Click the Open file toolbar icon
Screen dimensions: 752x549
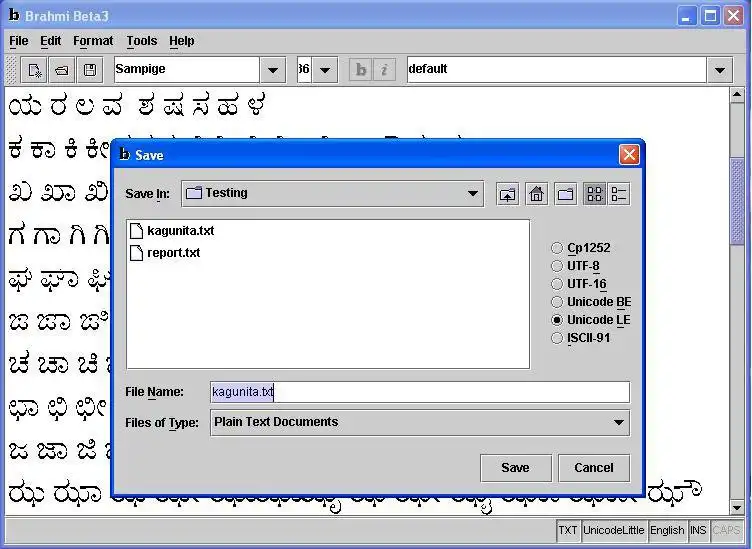62,70
